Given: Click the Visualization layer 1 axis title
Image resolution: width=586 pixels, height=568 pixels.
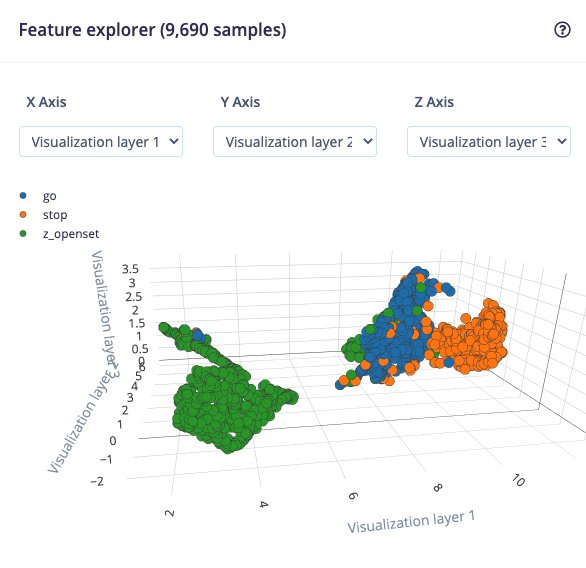Looking at the screenshot, I should pos(411,522).
